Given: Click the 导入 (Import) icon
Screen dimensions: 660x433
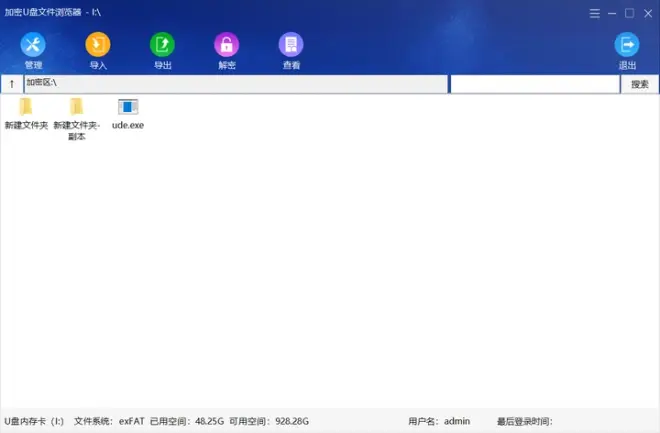Looking at the screenshot, I should 98,46.
